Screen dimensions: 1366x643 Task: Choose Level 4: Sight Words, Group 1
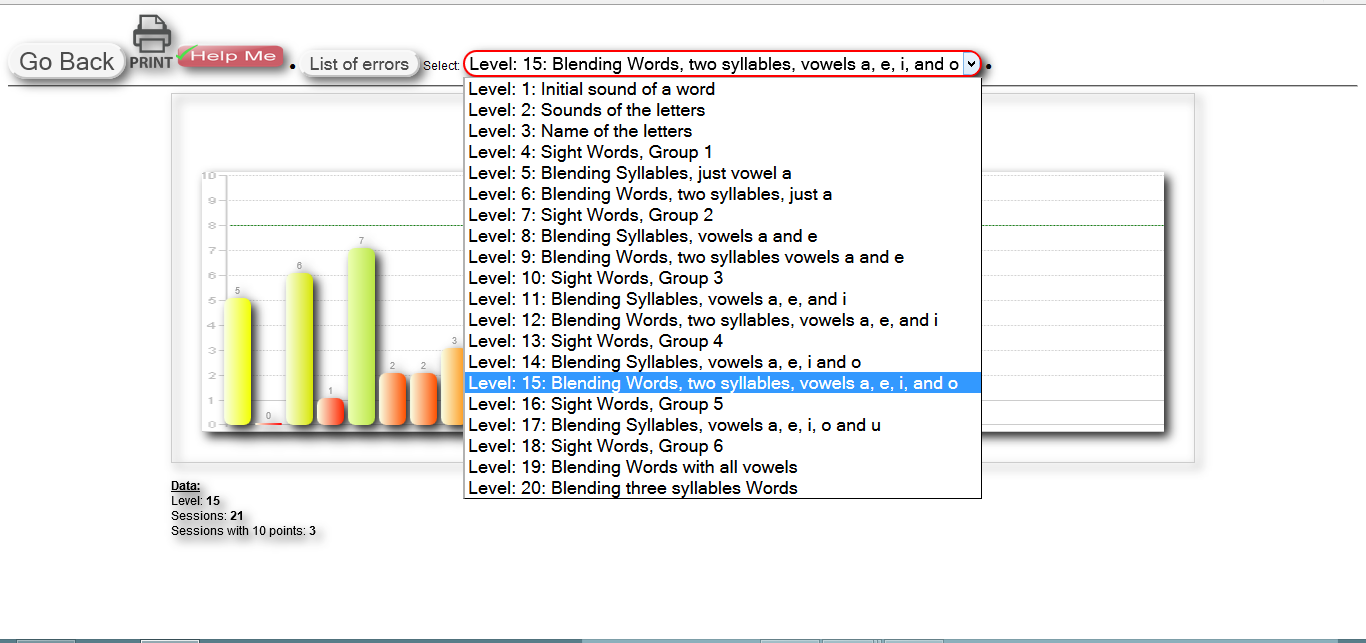point(723,152)
